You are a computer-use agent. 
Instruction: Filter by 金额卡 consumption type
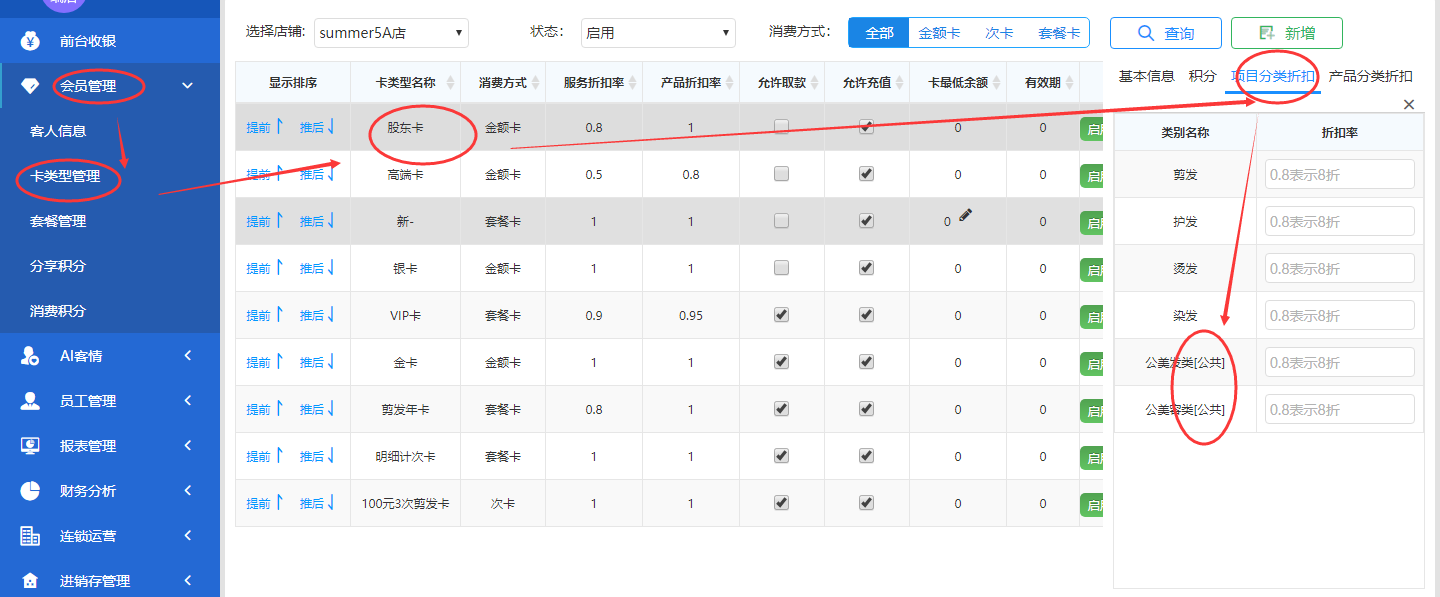point(939,33)
